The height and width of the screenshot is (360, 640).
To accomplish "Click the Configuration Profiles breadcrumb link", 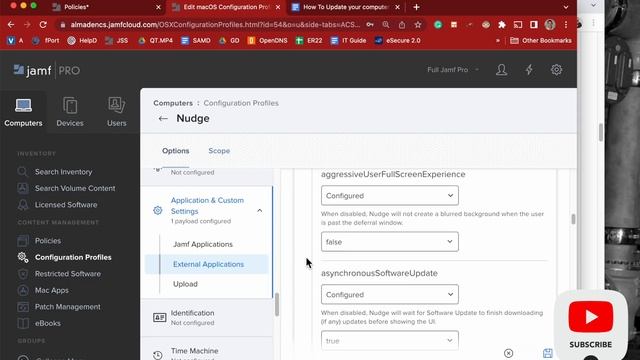I will click(241, 103).
